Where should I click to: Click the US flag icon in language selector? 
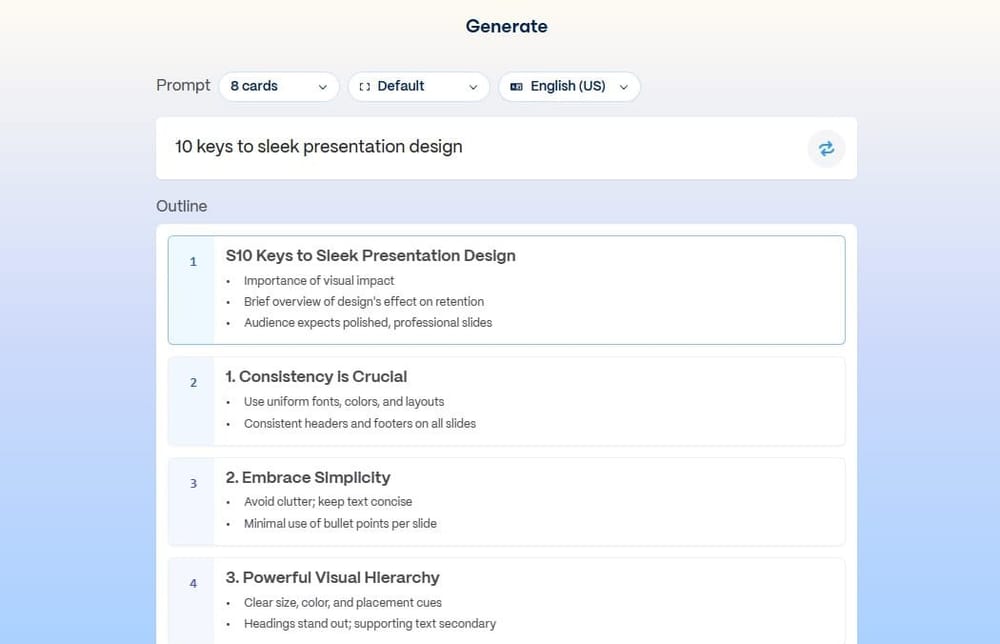click(516, 86)
